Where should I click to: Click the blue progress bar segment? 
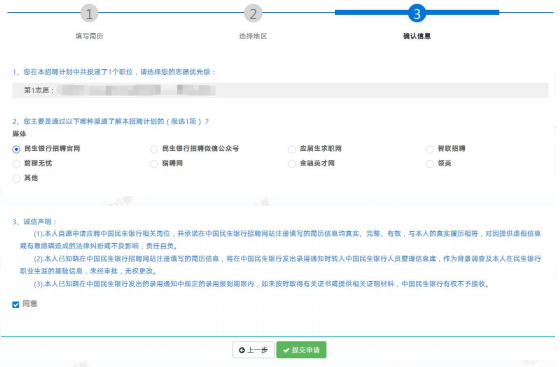coord(417,12)
